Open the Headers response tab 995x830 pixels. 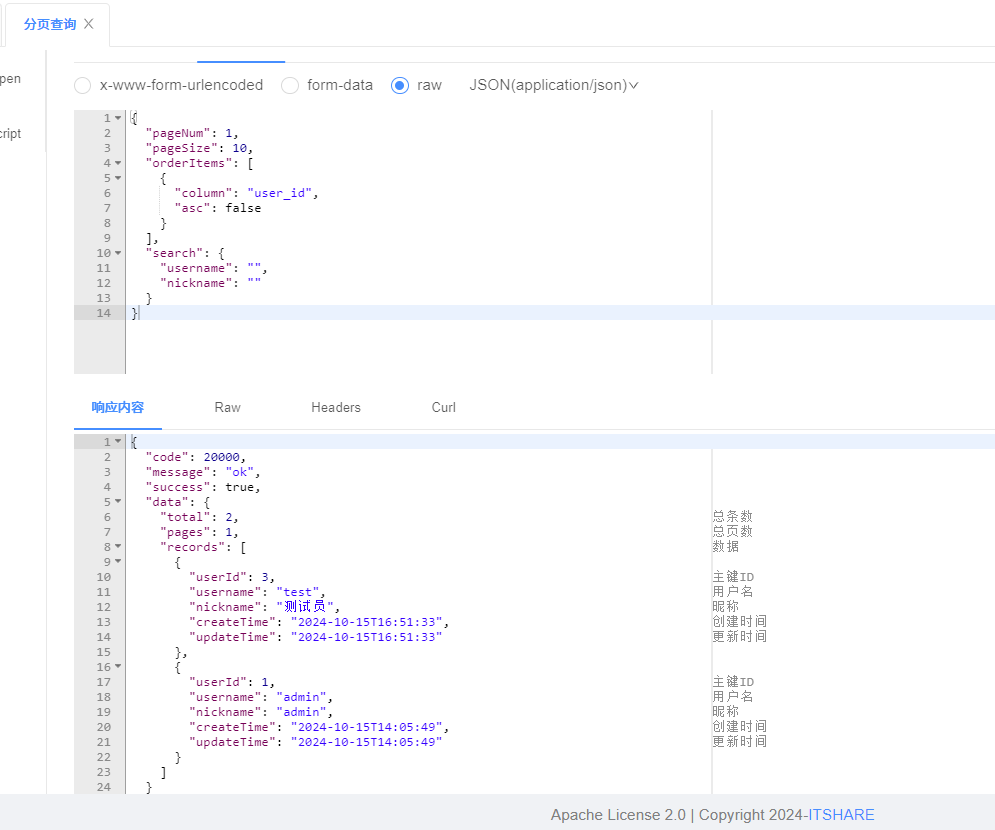[x=335, y=408]
